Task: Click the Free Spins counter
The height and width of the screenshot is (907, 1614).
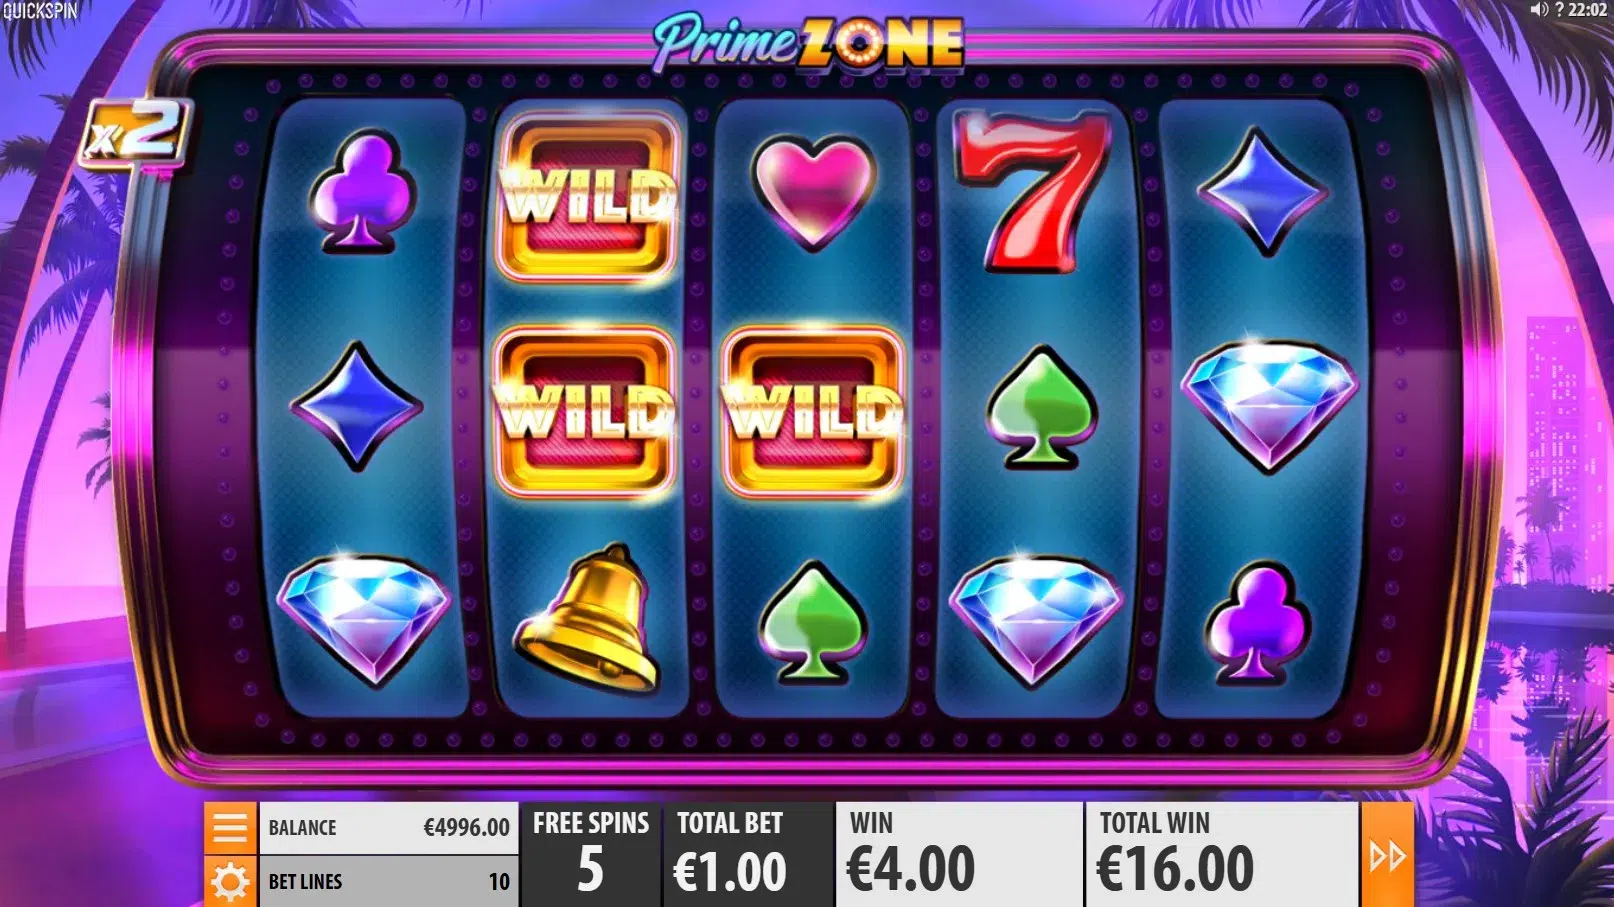Action: (x=591, y=854)
